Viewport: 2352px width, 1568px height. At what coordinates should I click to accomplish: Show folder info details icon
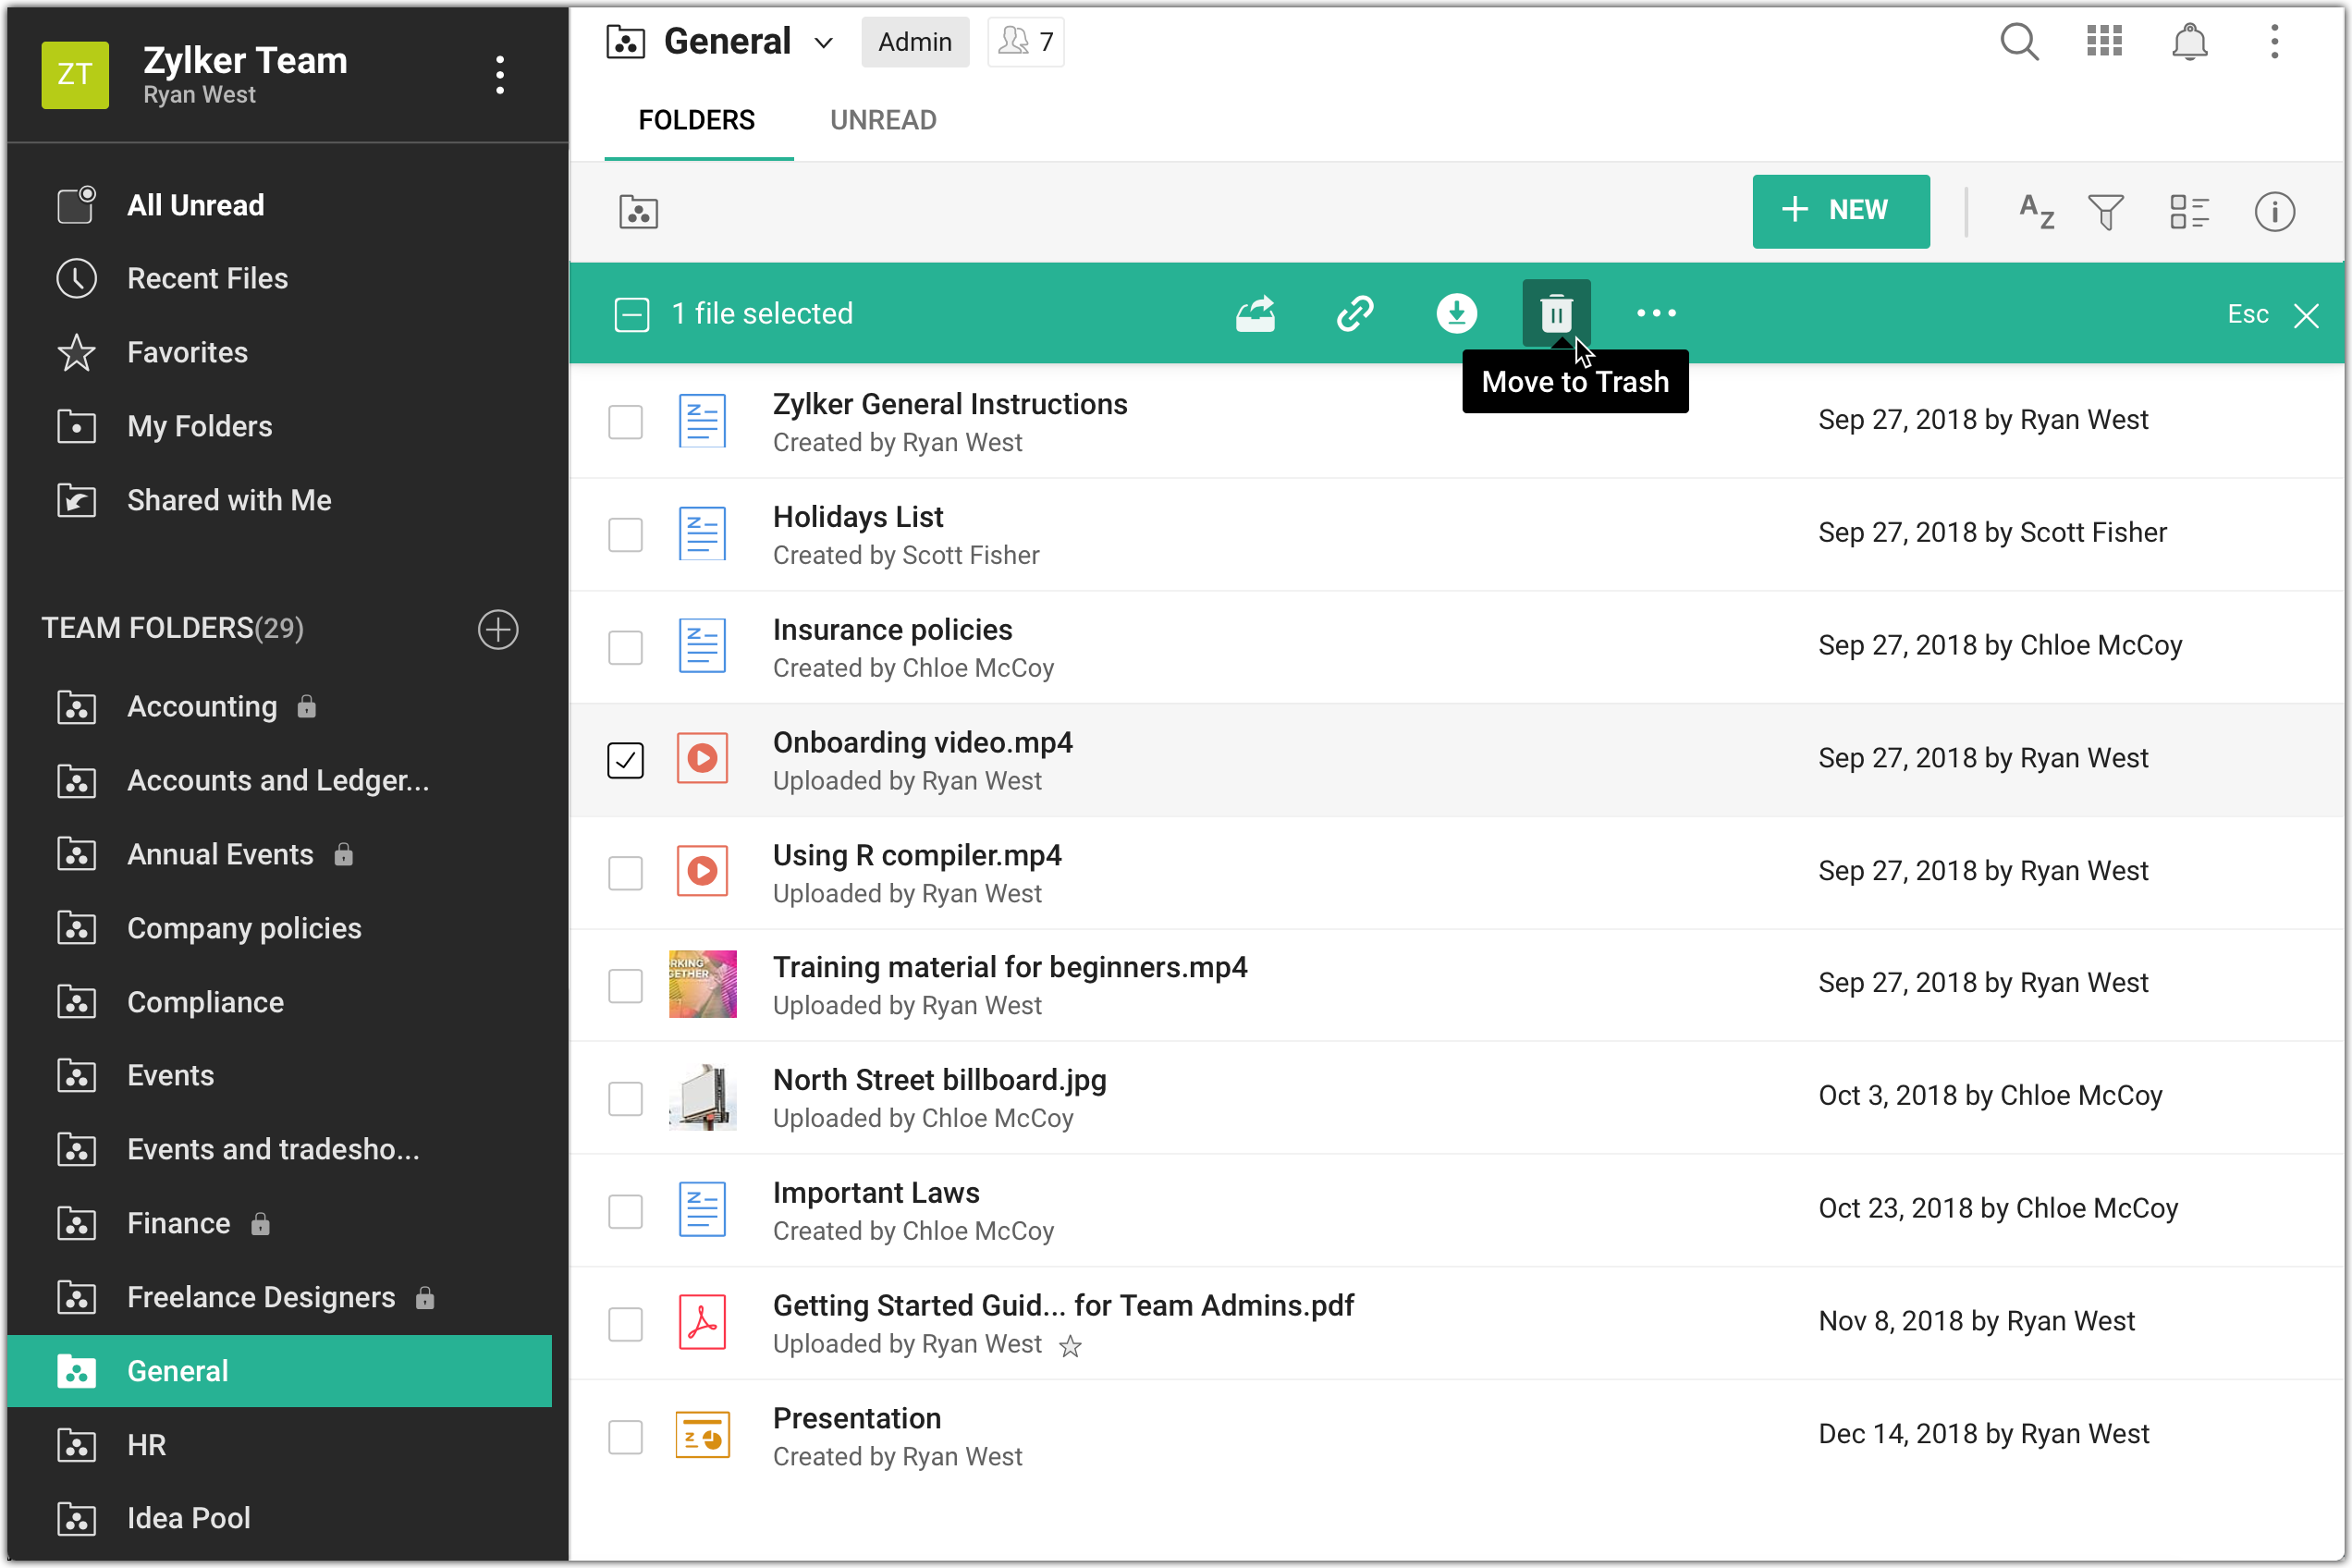(2274, 212)
